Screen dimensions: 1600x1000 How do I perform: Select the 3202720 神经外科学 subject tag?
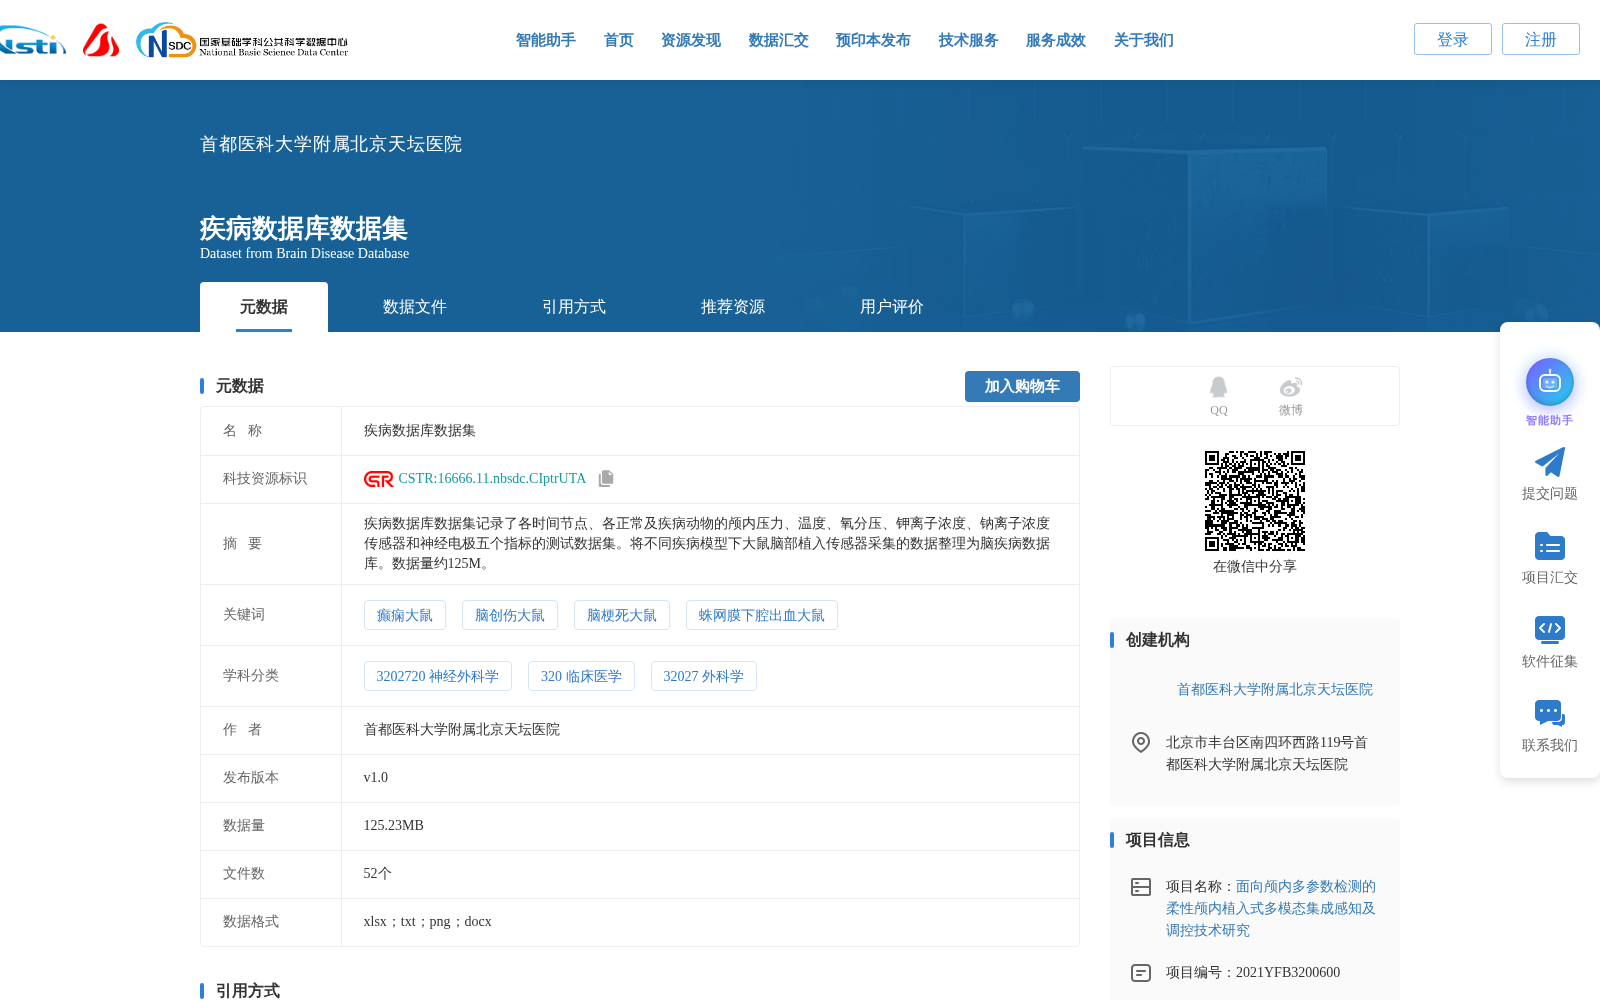tap(438, 676)
